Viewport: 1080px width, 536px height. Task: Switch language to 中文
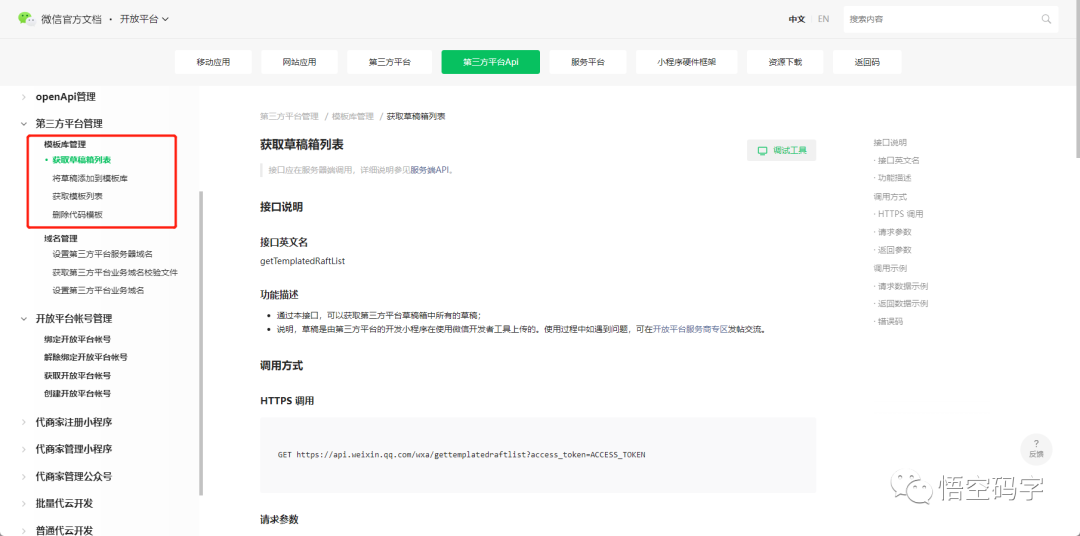pyautogui.click(x=797, y=19)
